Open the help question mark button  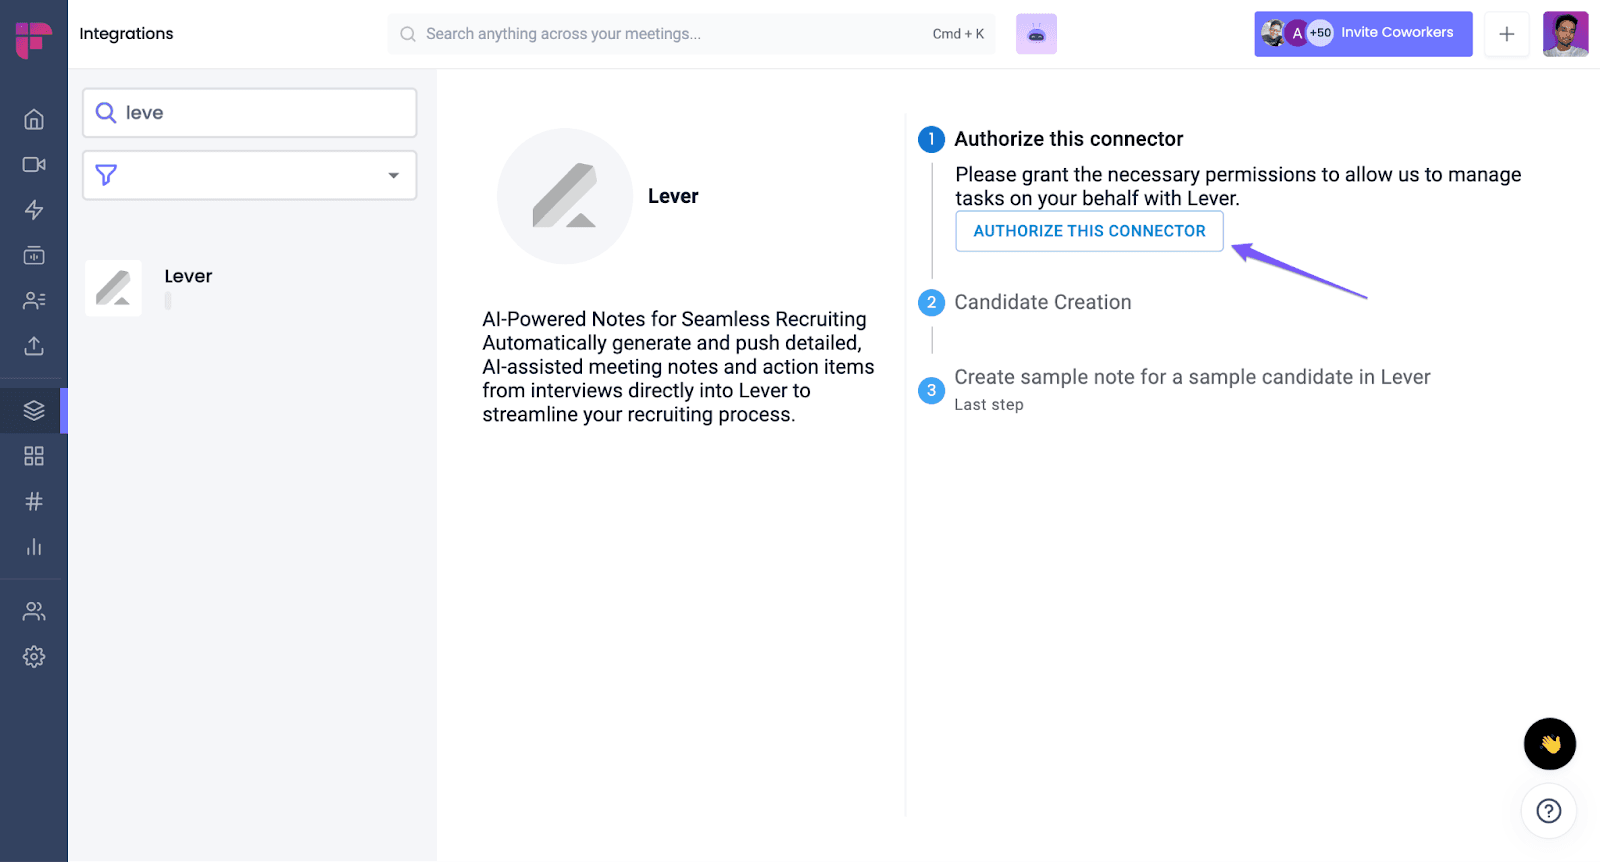point(1549,811)
